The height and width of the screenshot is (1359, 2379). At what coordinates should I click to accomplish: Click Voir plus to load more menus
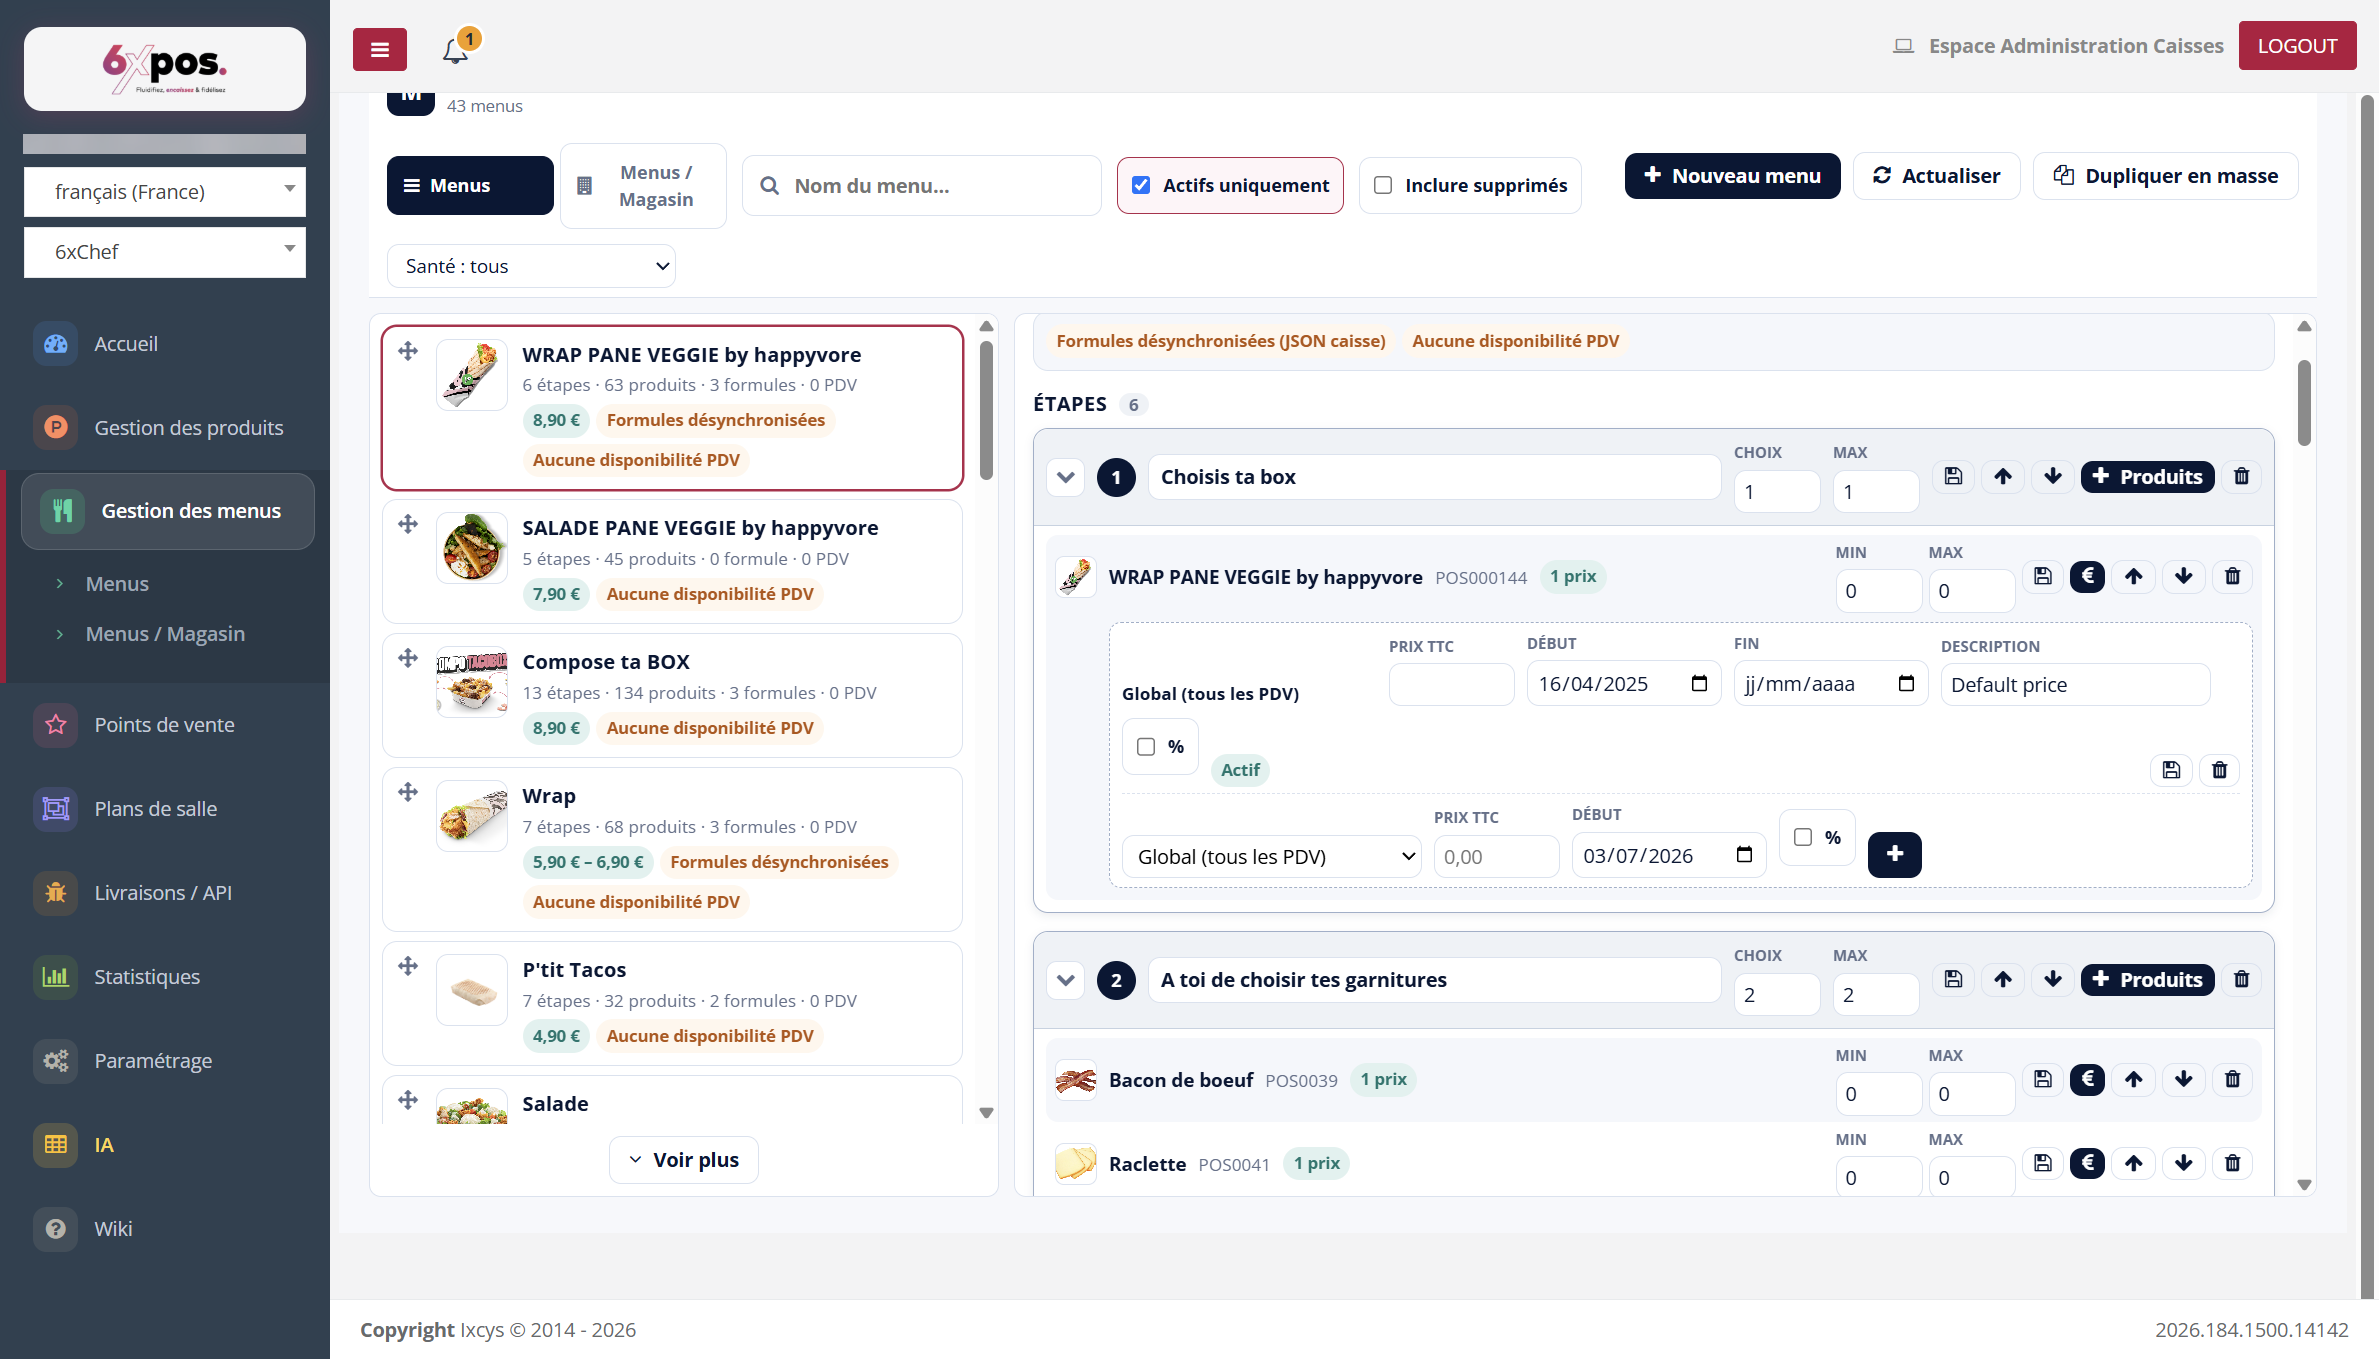(684, 1160)
